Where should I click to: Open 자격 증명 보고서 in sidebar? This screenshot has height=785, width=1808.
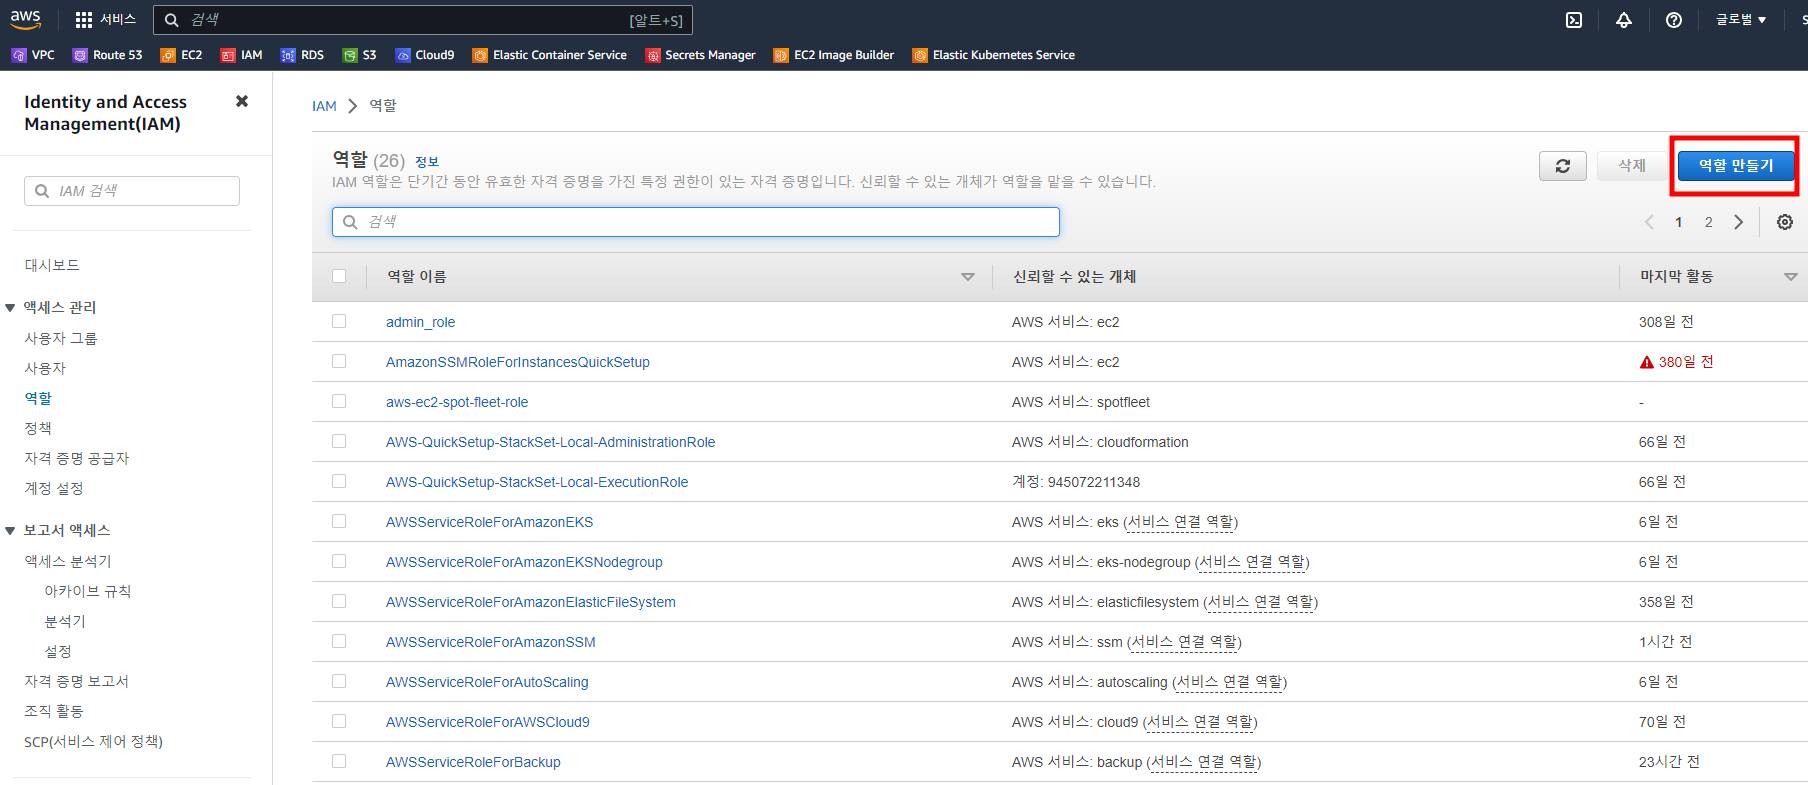pos(77,681)
